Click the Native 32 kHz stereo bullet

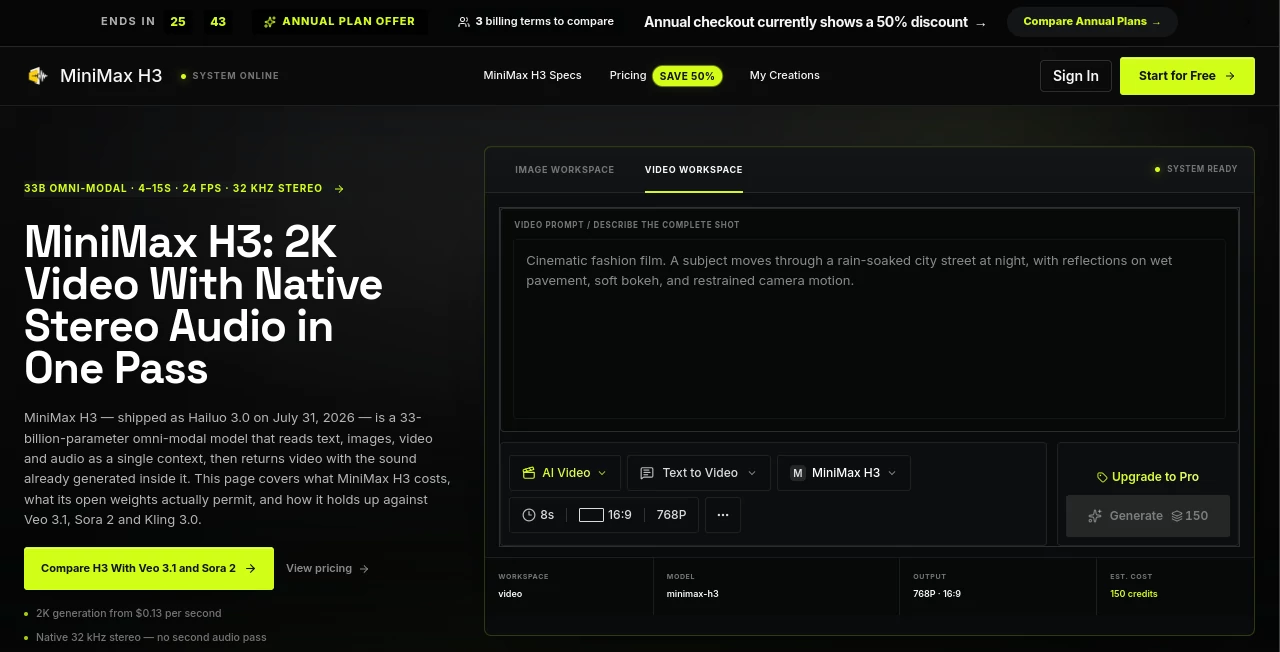click(151, 637)
